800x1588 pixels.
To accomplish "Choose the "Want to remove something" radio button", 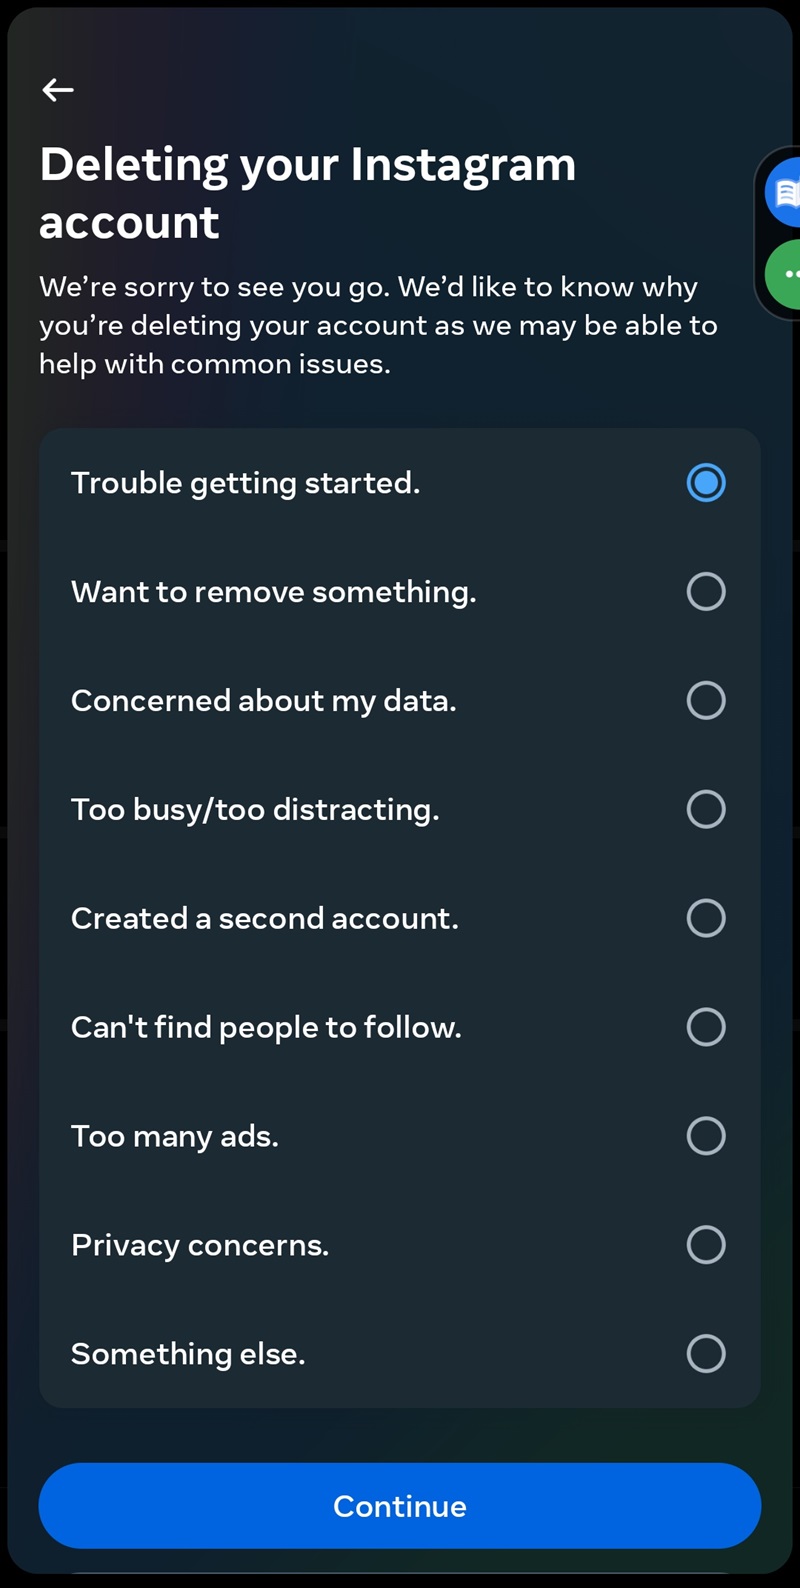I will click(x=705, y=592).
